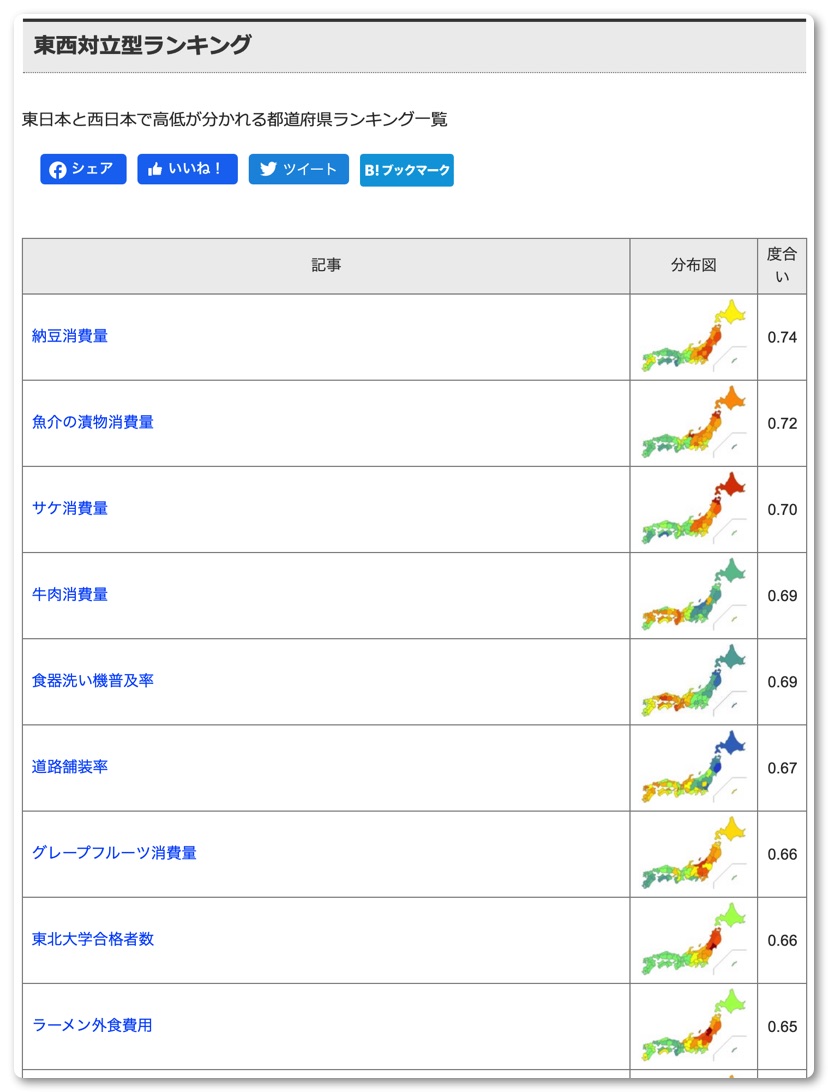Click the 牛肉消費量 distribution map thumbnail
Viewport: 828px width, 1092px height.
(x=693, y=595)
